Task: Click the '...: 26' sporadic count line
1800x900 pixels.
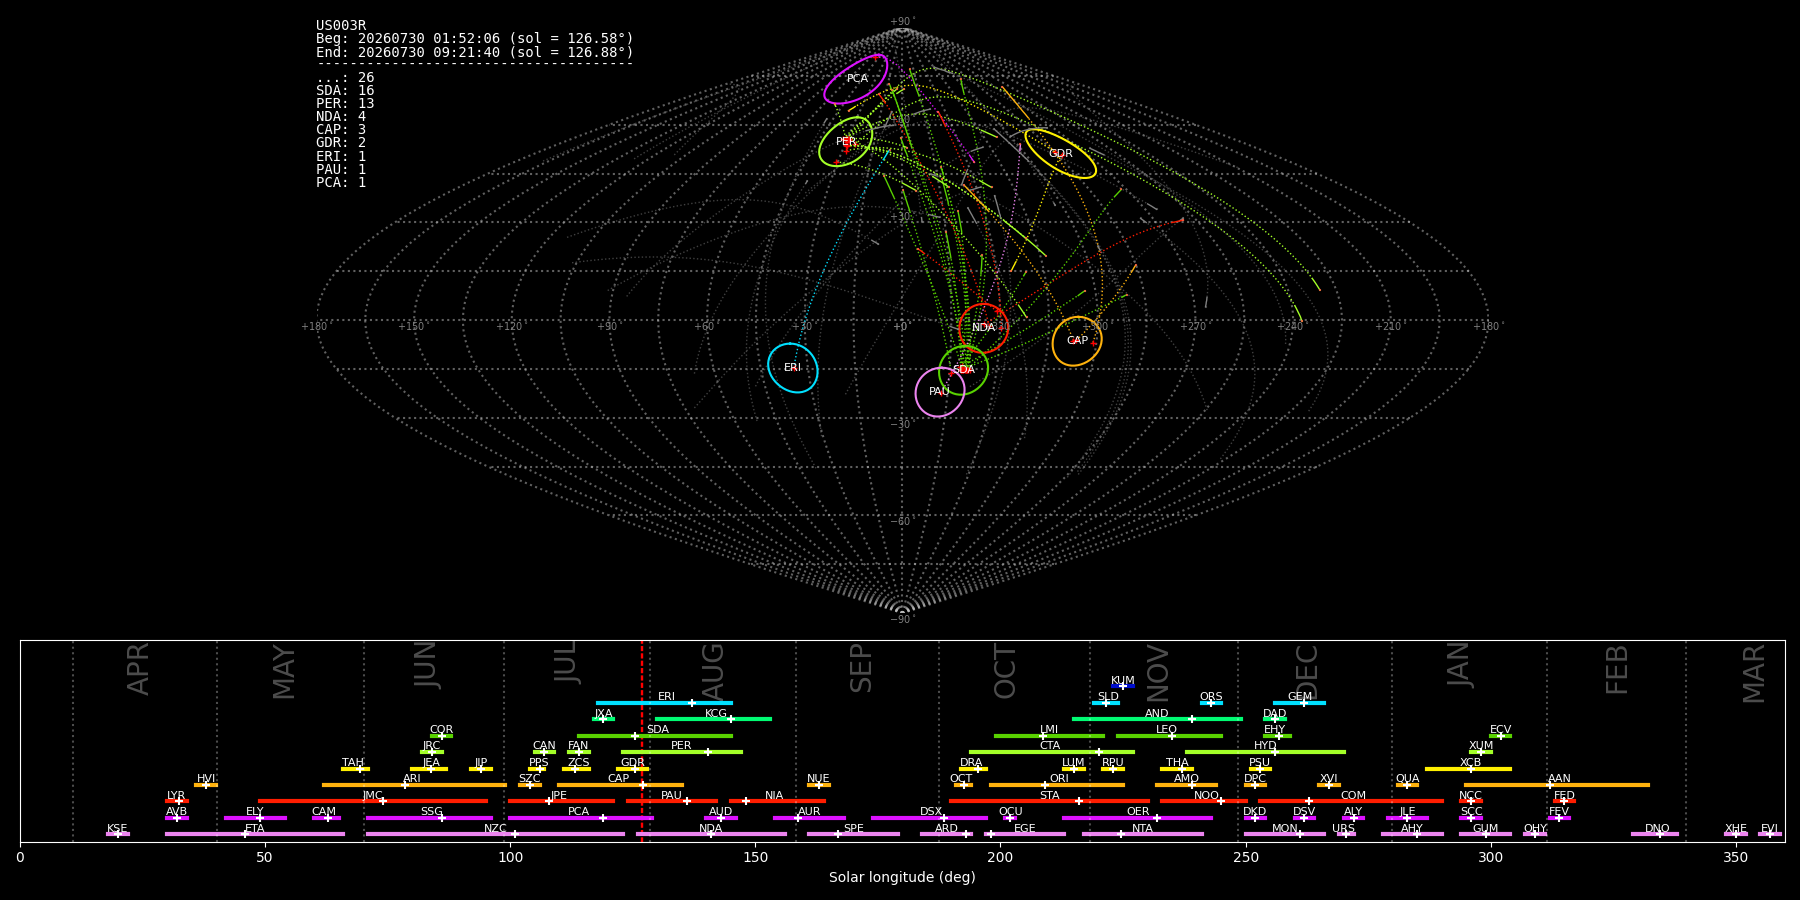Action: [345, 78]
